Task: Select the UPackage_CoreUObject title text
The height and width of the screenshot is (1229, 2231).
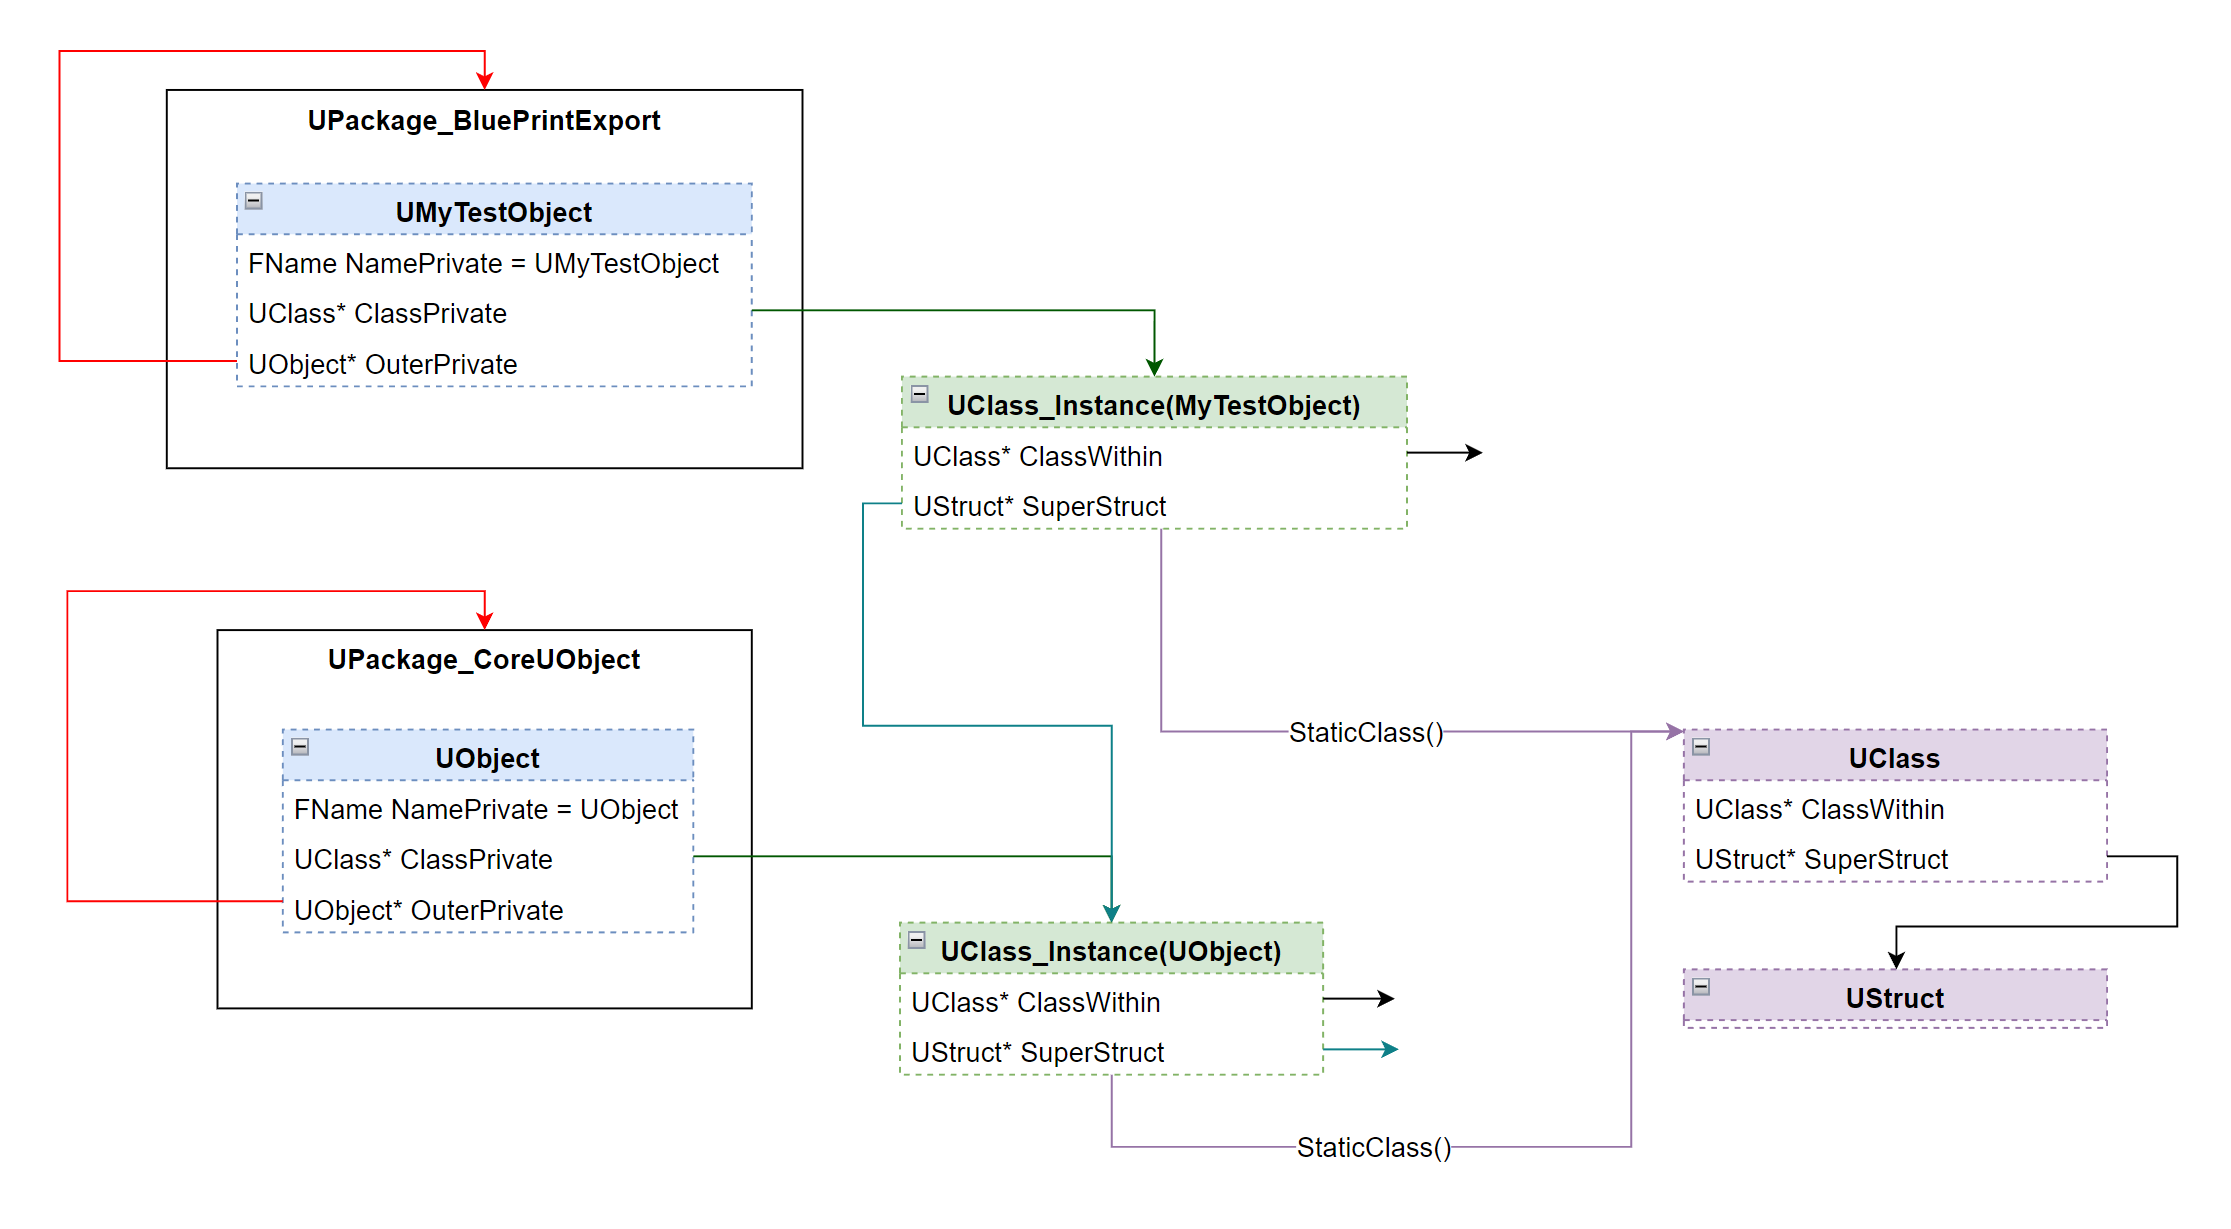Action: (484, 660)
